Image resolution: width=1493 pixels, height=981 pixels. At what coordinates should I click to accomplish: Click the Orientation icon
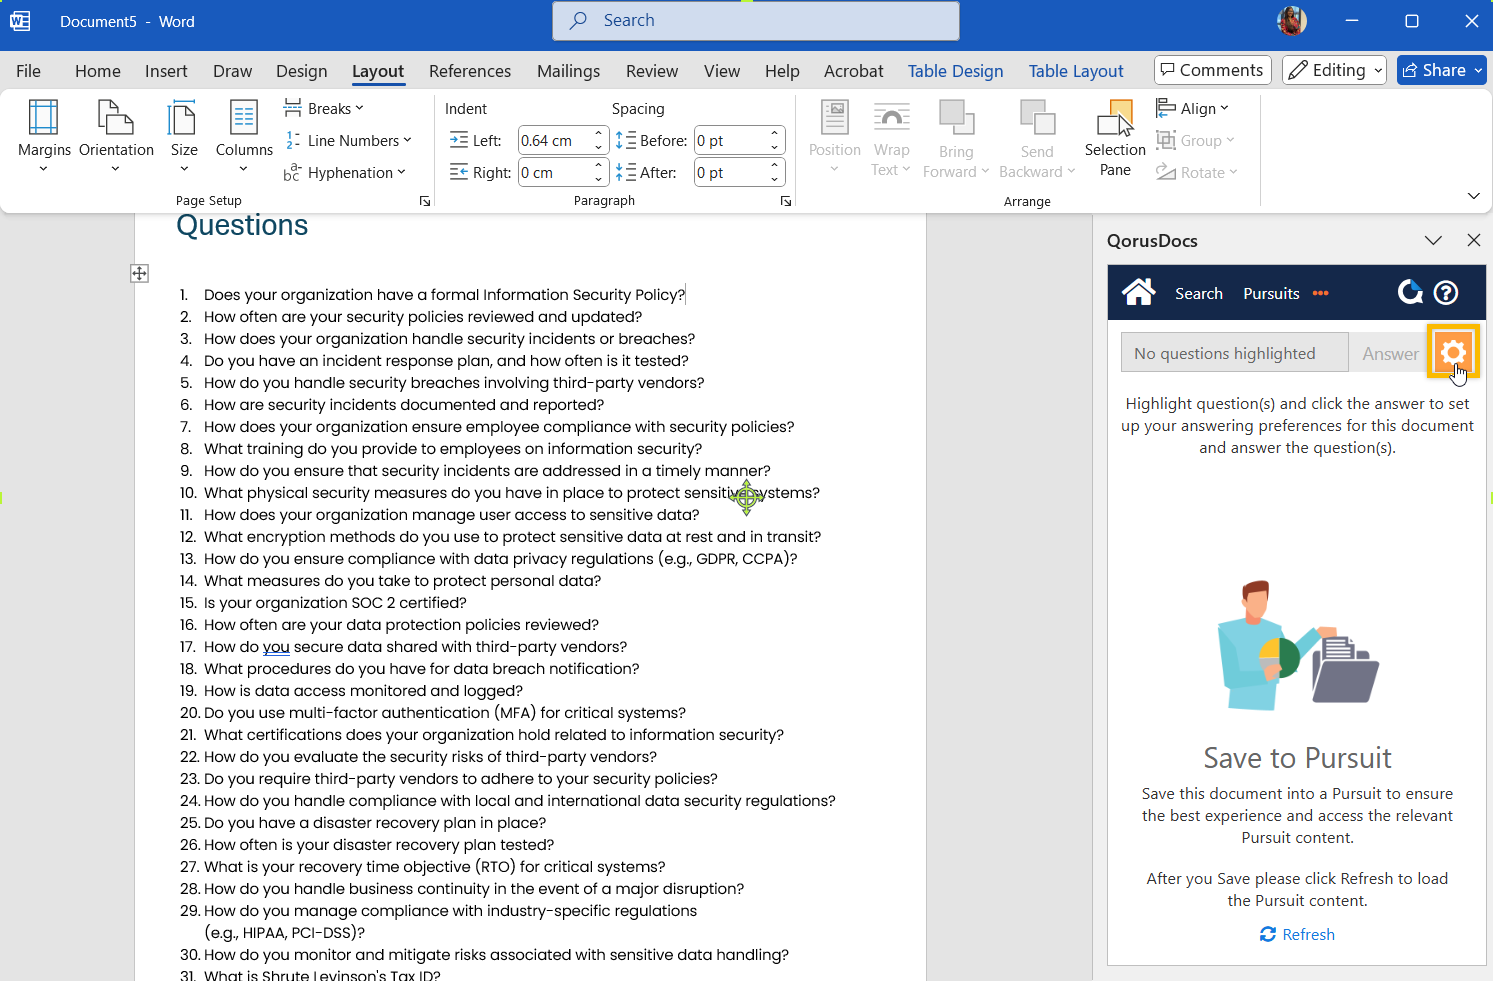116,119
